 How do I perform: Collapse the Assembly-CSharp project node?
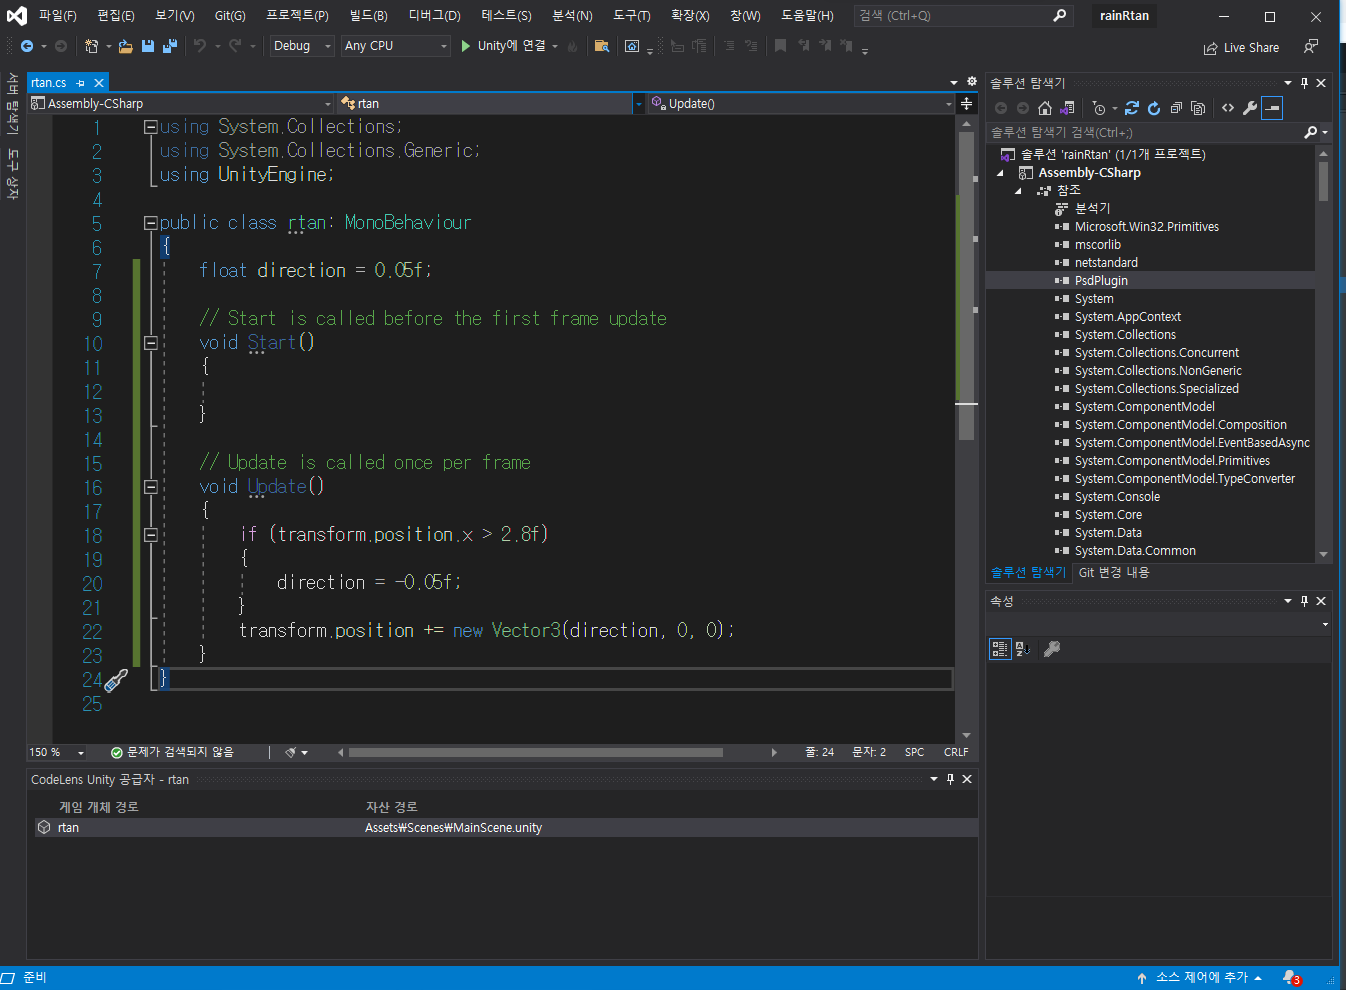[x=1000, y=173]
